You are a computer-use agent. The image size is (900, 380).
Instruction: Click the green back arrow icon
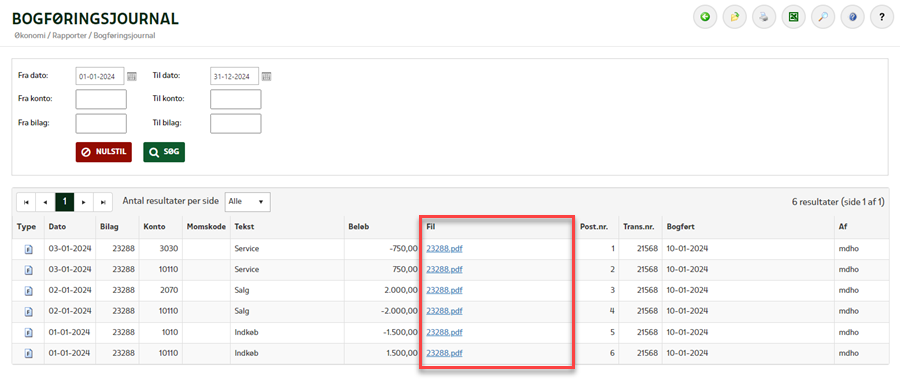(x=705, y=17)
